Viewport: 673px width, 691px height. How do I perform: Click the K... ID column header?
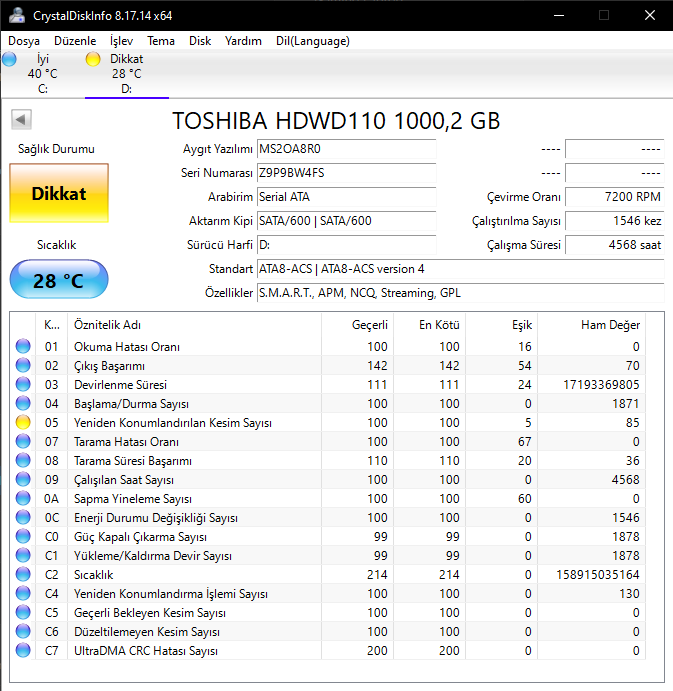click(x=52, y=325)
